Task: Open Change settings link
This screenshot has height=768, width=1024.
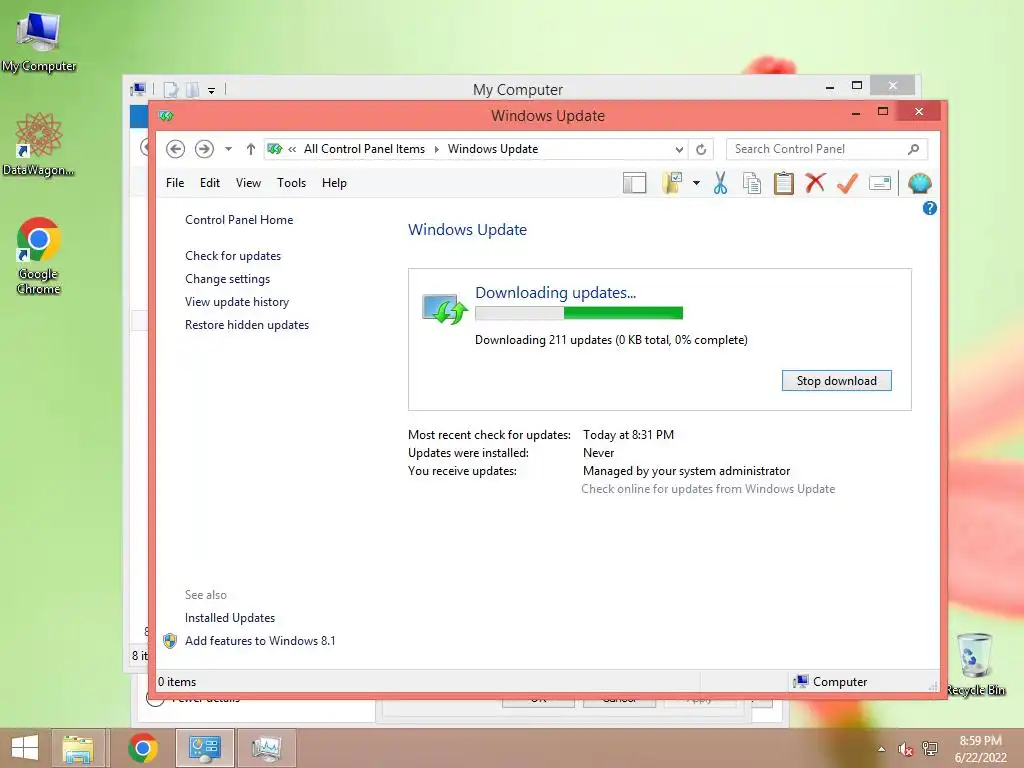Action: click(x=227, y=279)
